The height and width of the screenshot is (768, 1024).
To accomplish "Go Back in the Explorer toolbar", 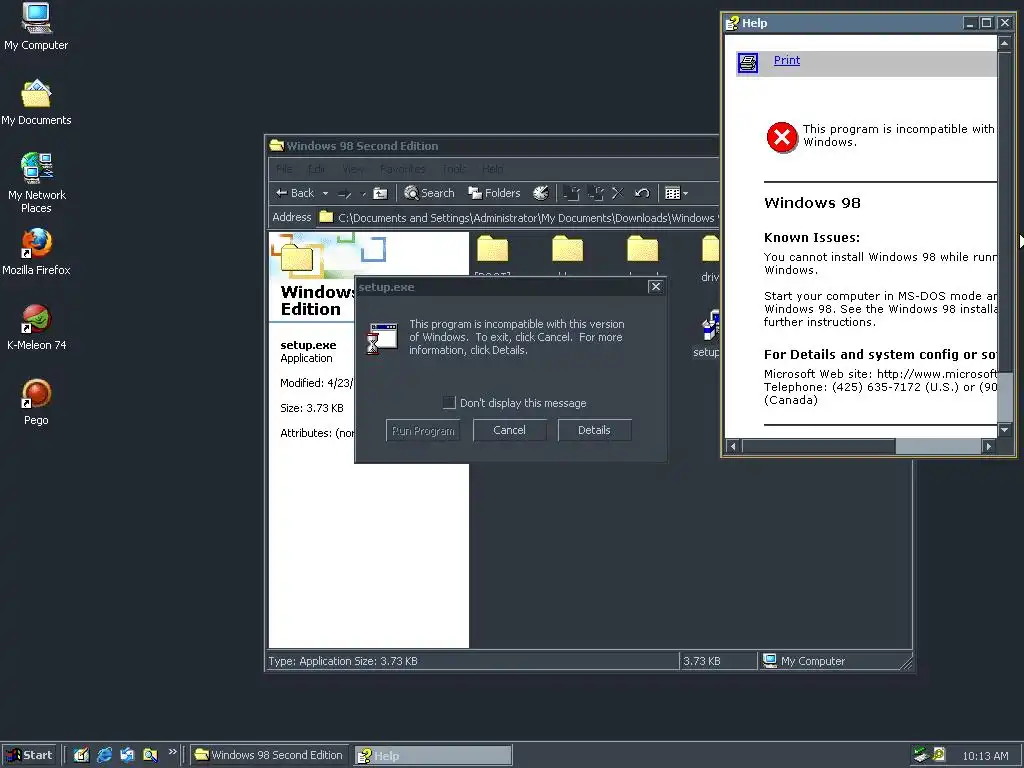I will (x=295, y=193).
